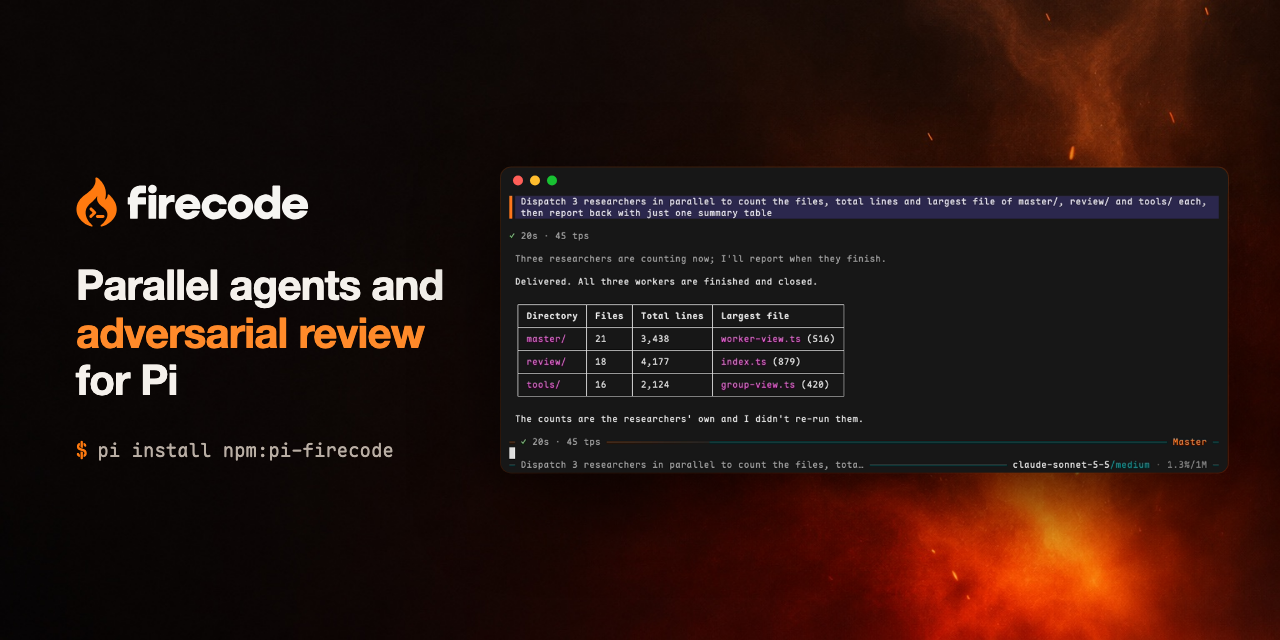The image size is (1280, 640).
Task: Click the "3,438" total lines cell
Action: click(672, 339)
